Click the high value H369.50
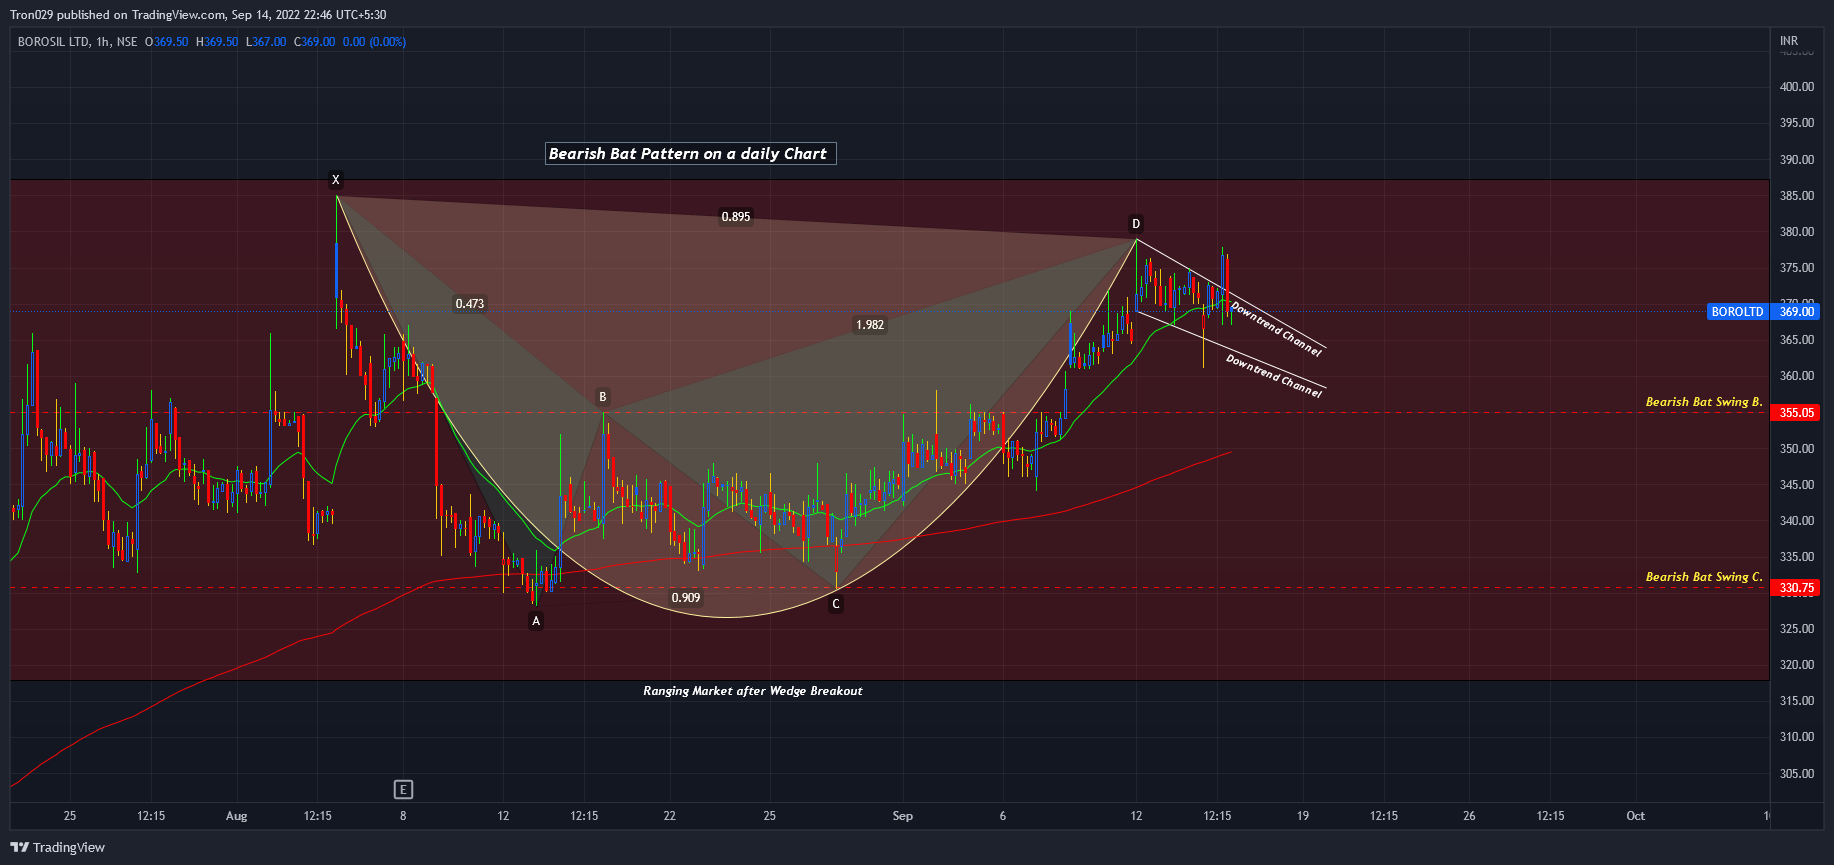This screenshot has width=1834, height=865. click(x=217, y=42)
